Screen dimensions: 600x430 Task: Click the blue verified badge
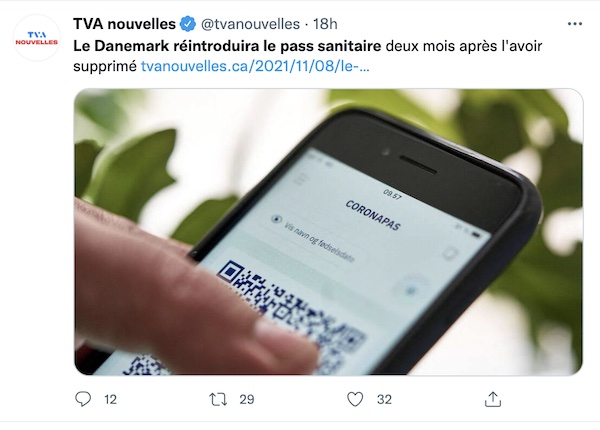point(188,24)
